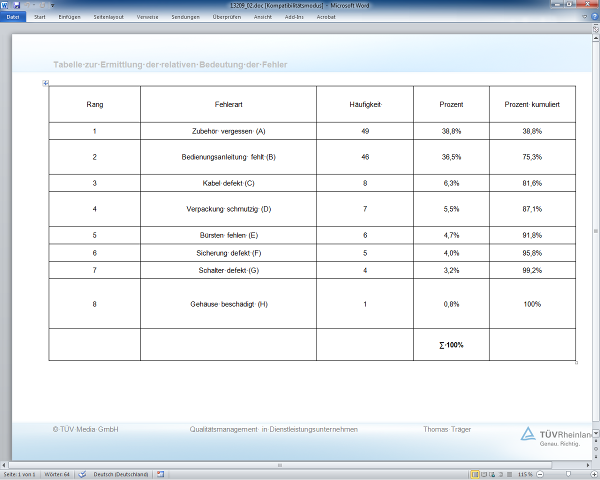
Task: Click the Wörter: 64 word count
Action: [56, 474]
